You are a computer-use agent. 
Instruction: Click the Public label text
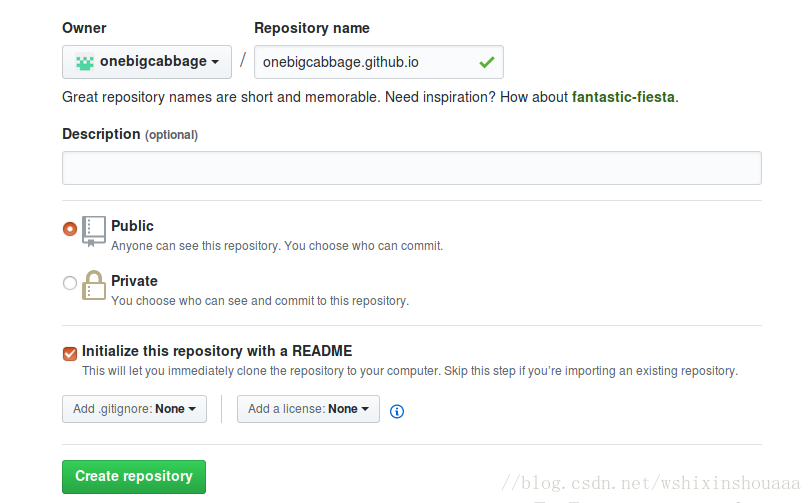point(132,226)
